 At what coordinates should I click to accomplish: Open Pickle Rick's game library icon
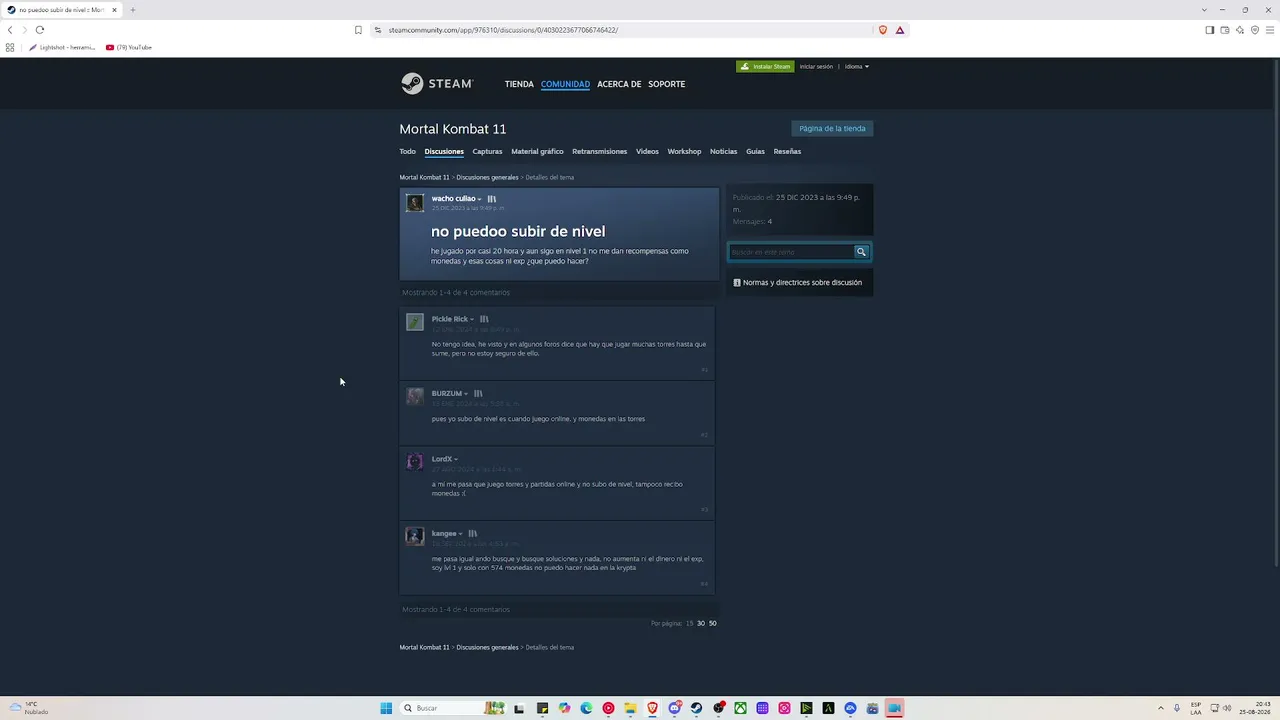pos(484,319)
